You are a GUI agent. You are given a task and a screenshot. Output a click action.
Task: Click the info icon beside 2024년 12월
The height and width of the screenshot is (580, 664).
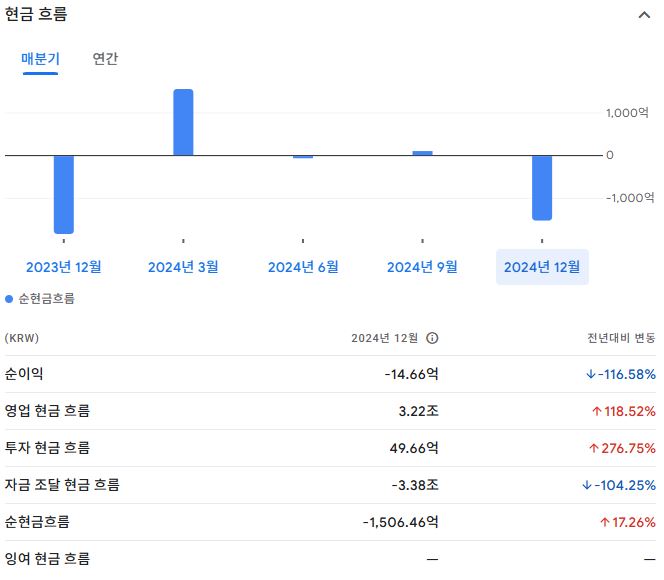(432, 338)
